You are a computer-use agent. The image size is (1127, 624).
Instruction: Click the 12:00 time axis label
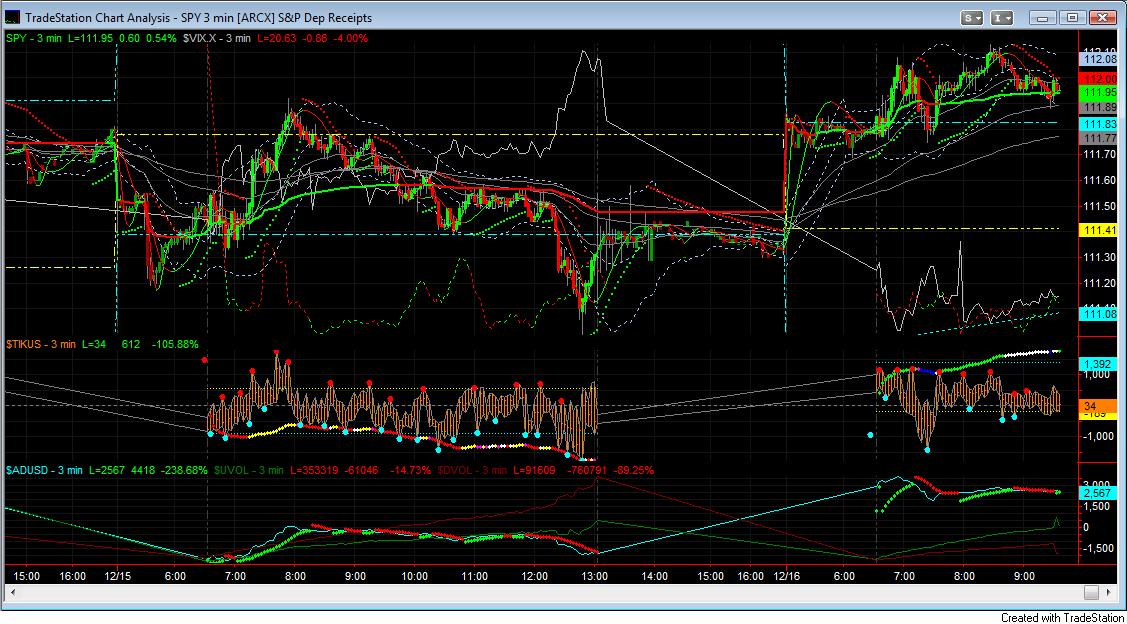pyautogui.click(x=535, y=575)
